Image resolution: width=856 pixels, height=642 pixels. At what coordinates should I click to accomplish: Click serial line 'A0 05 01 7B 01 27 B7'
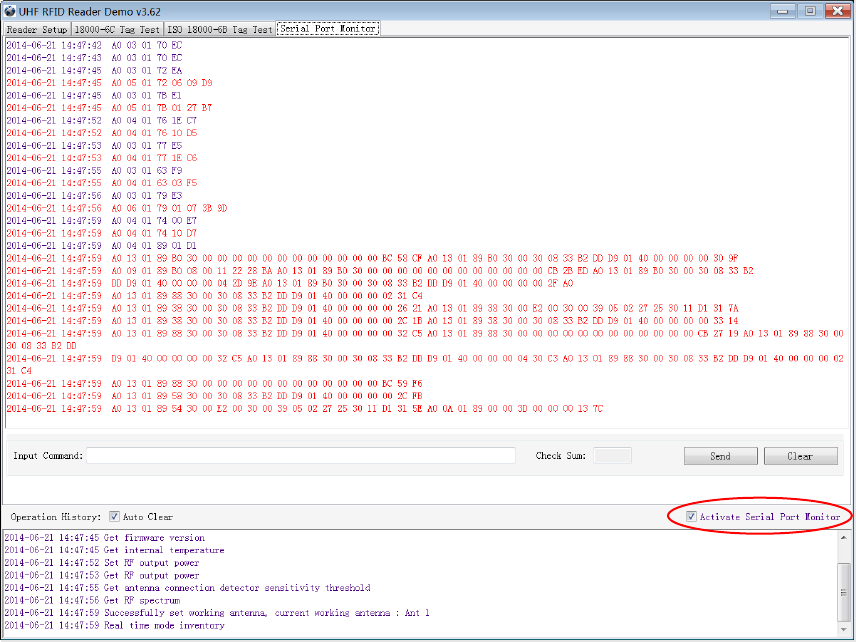click(x=109, y=108)
